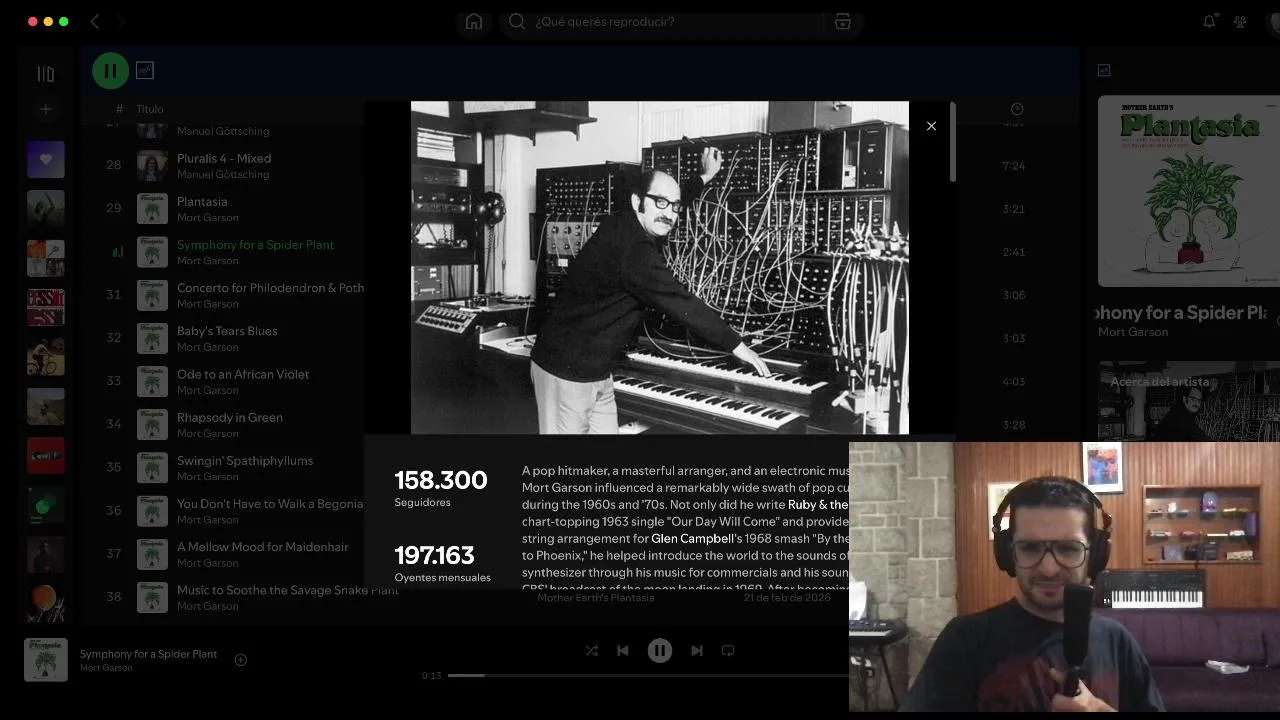The image size is (1280, 720).
Task: Go back with the left chevron
Action: [94, 21]
